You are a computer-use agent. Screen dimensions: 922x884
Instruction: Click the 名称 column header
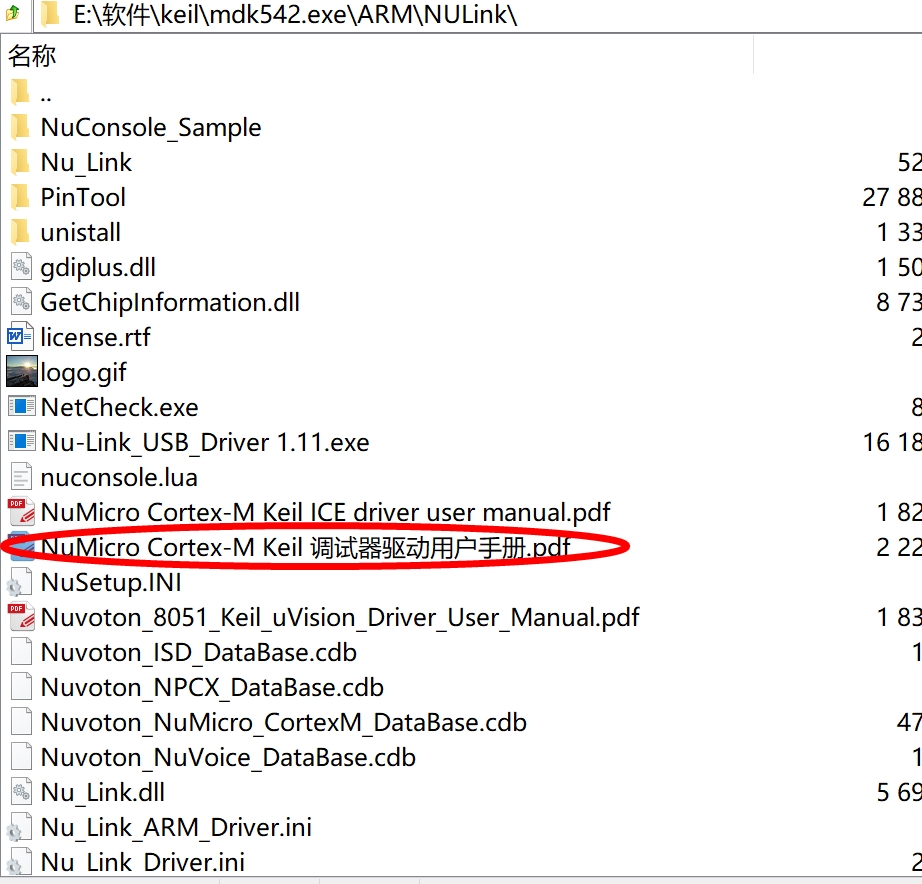[x=32, y=56]
